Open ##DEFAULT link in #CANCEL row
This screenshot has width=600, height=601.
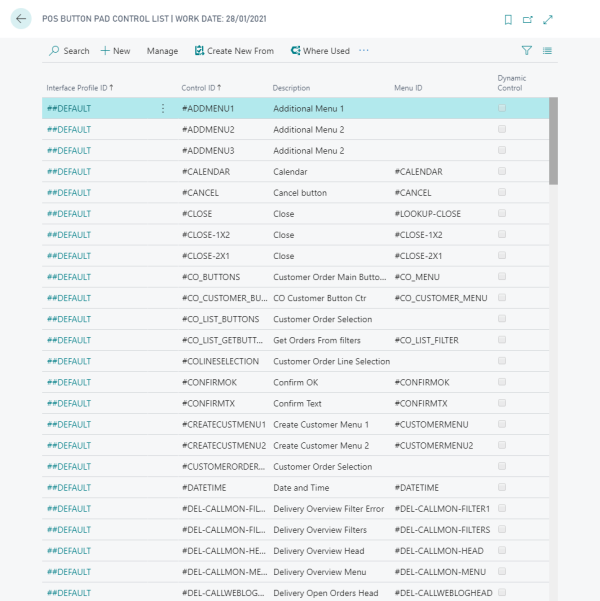69,193
